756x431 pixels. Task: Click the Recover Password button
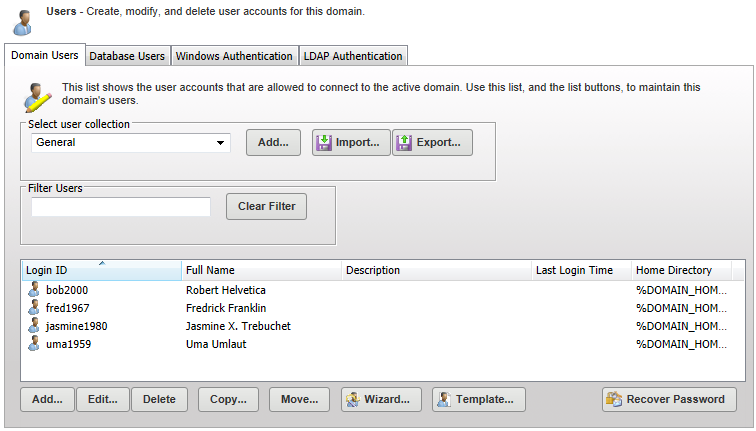pos(669,400)
